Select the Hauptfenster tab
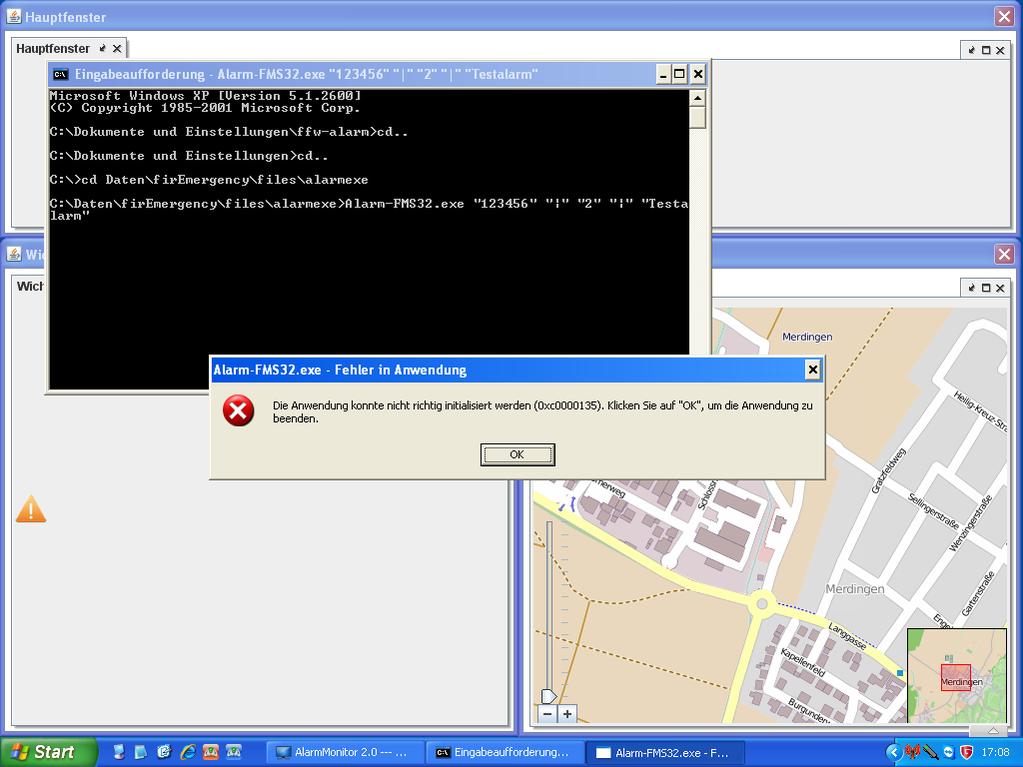This screenshot has height=767, width=1023. coord(53,48)
